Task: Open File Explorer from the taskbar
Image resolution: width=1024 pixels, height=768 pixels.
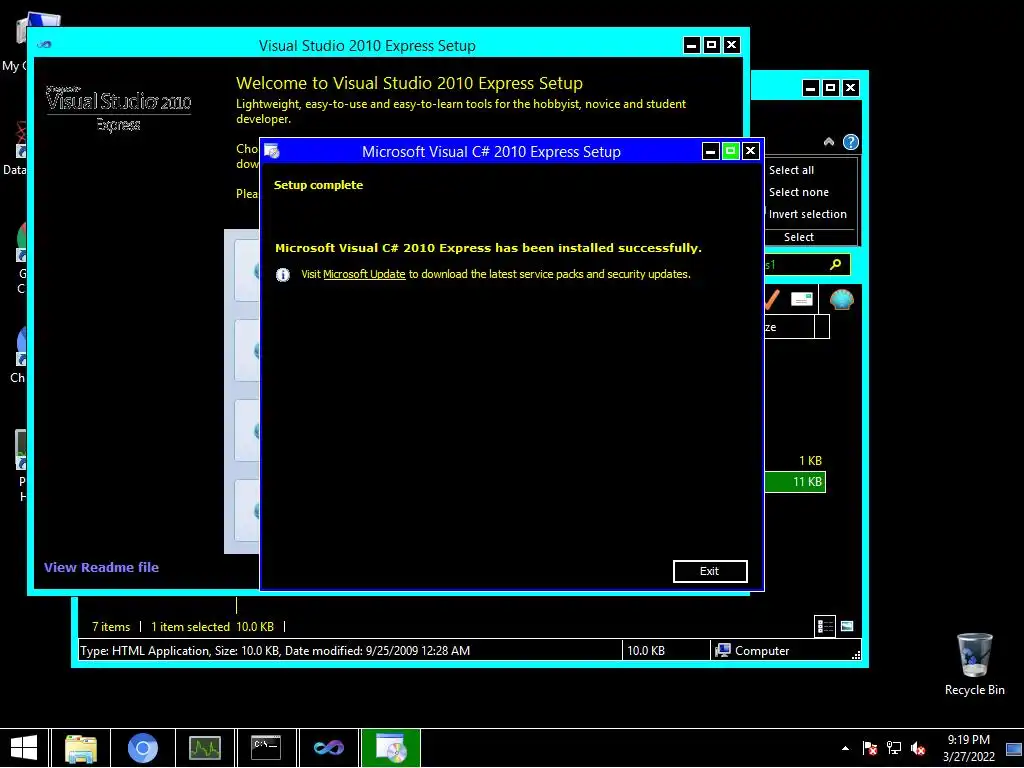Action: [x=80, y=748]
